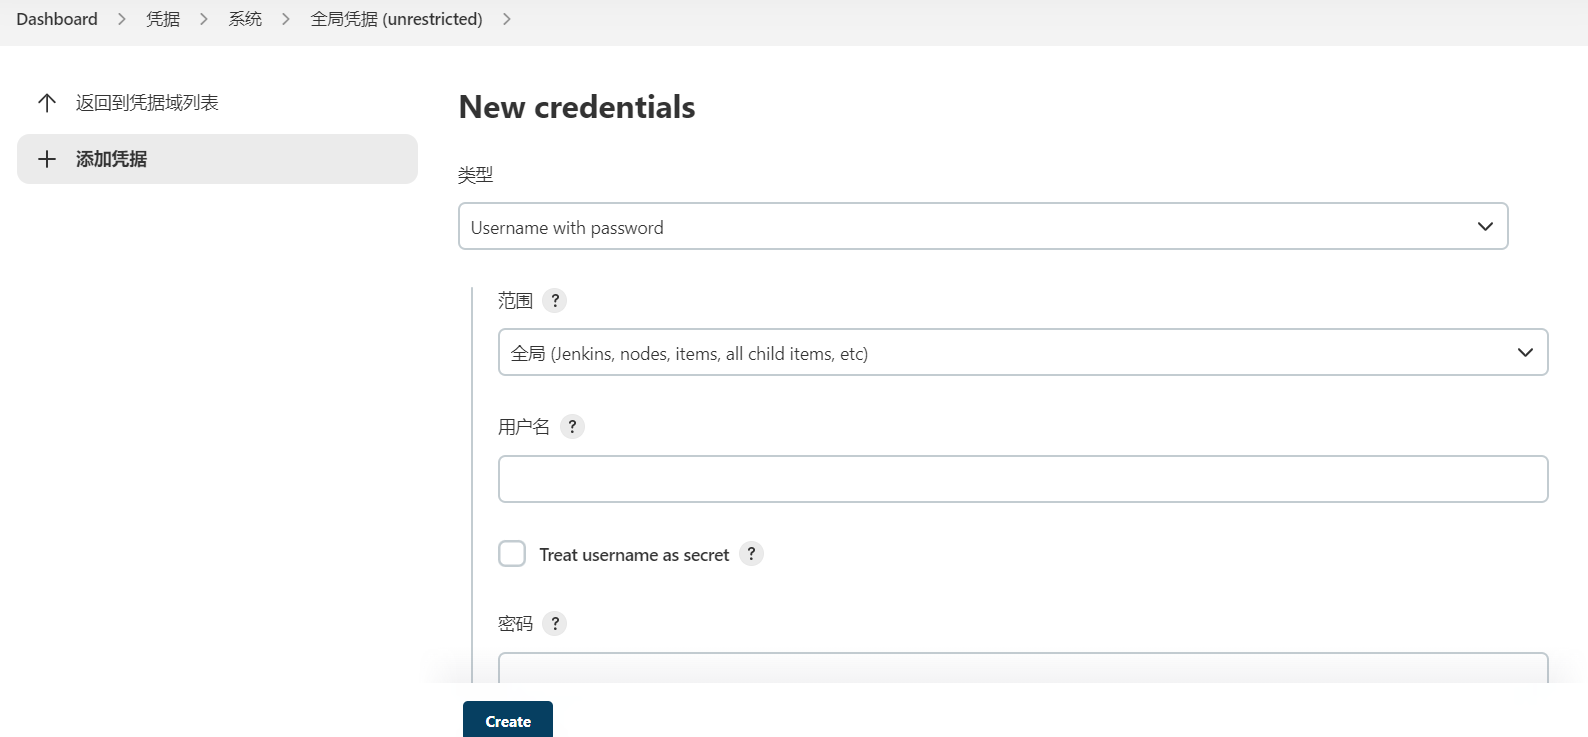Viewport: 1588px width, 737px height.
Task: Open 全局凭据 (unrestricted) breadcrumb link
Action: tap(396, 19)
